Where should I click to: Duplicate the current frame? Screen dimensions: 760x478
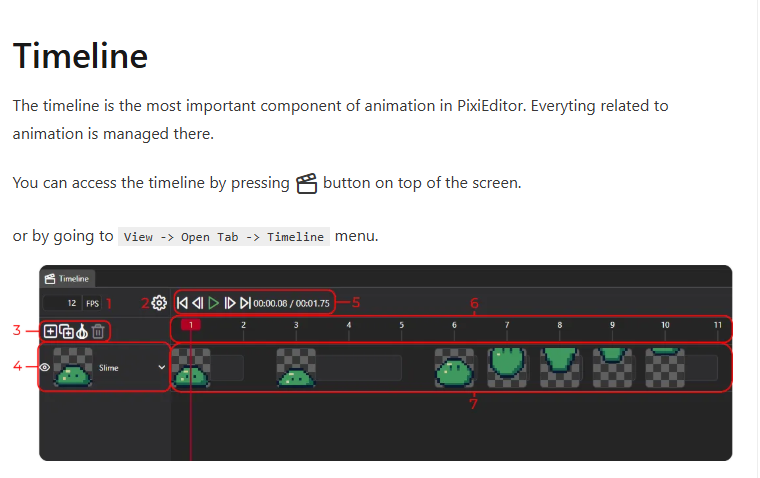66,331
